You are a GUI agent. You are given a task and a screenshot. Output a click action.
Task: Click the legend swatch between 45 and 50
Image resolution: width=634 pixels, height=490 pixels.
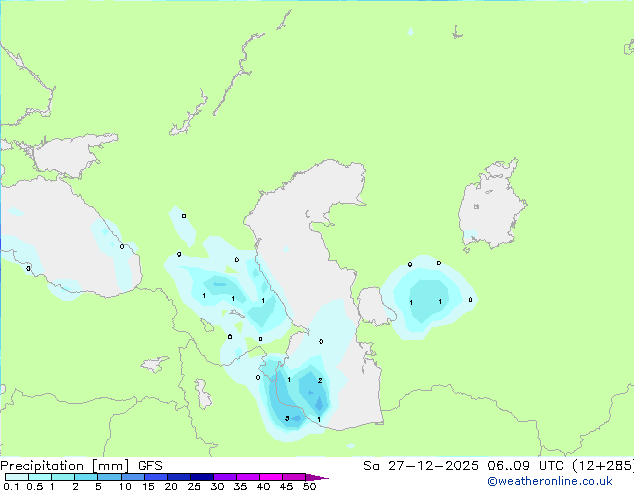pyautogui.click(x=294, y=477)
